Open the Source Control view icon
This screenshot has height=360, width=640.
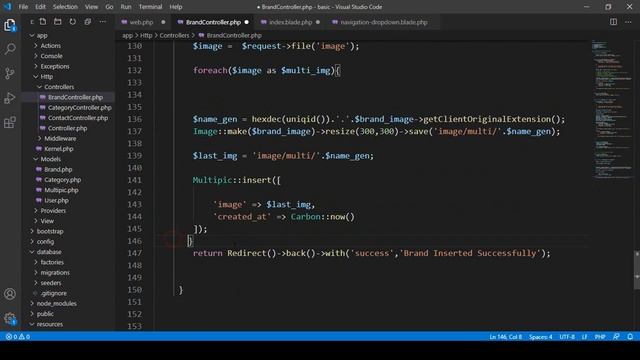pos(10,73)
